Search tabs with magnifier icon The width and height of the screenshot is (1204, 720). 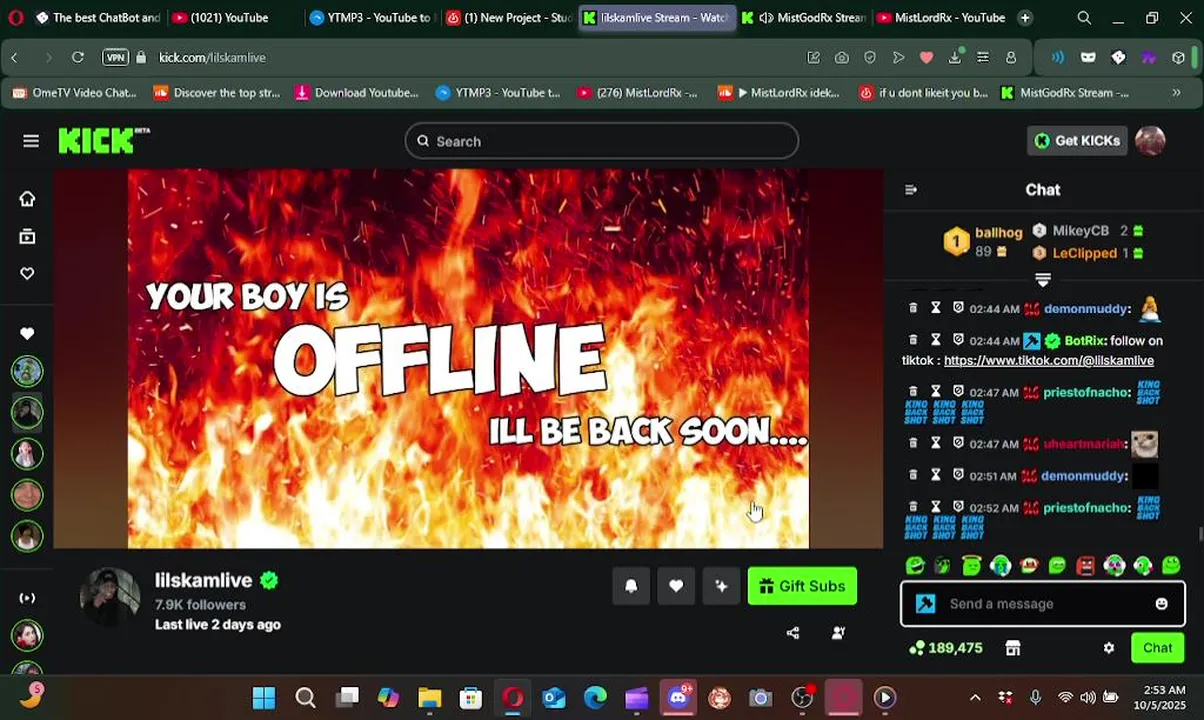(1084, 17)
